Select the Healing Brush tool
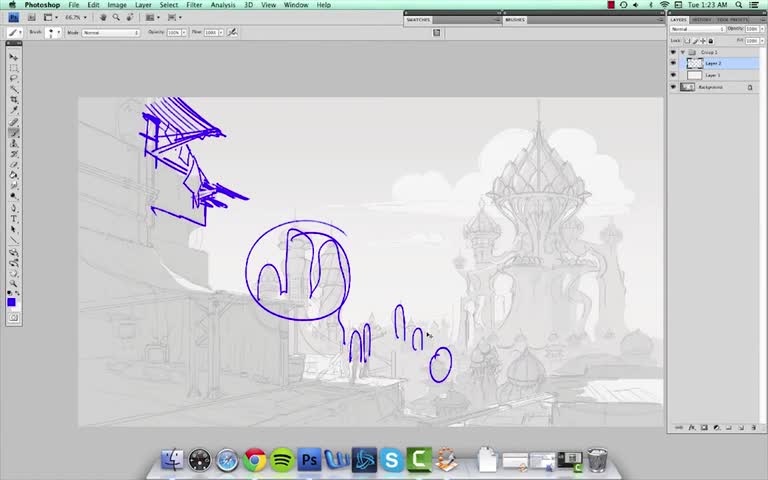This screenshot has width=768, height=480. 14,122
